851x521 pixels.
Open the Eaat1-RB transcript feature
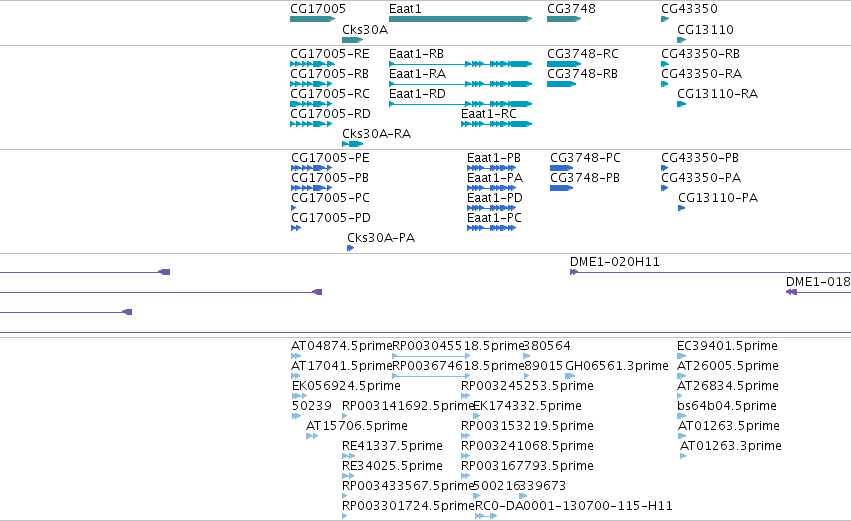[x=460, y=64]
